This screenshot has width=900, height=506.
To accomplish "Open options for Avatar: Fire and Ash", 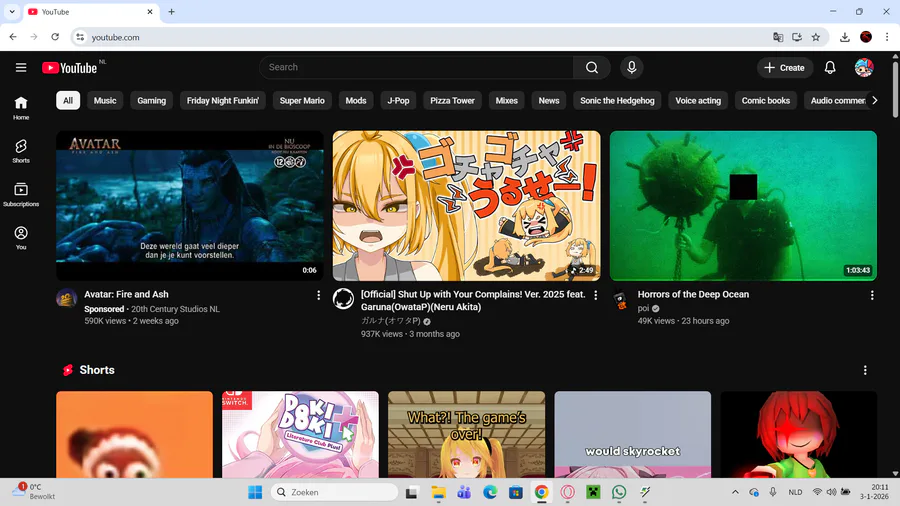I will [x=319, y=295].
